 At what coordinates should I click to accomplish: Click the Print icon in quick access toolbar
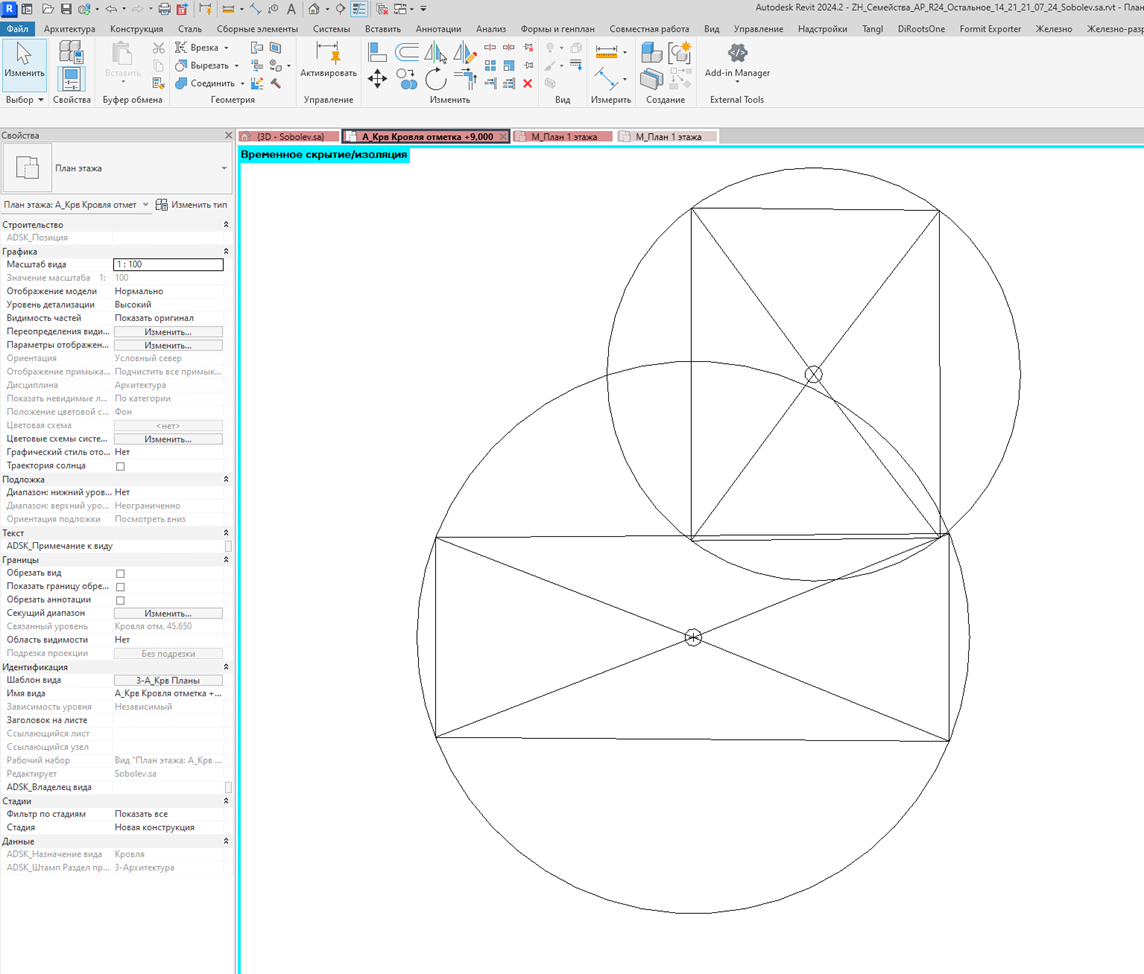tap(164, 9)
